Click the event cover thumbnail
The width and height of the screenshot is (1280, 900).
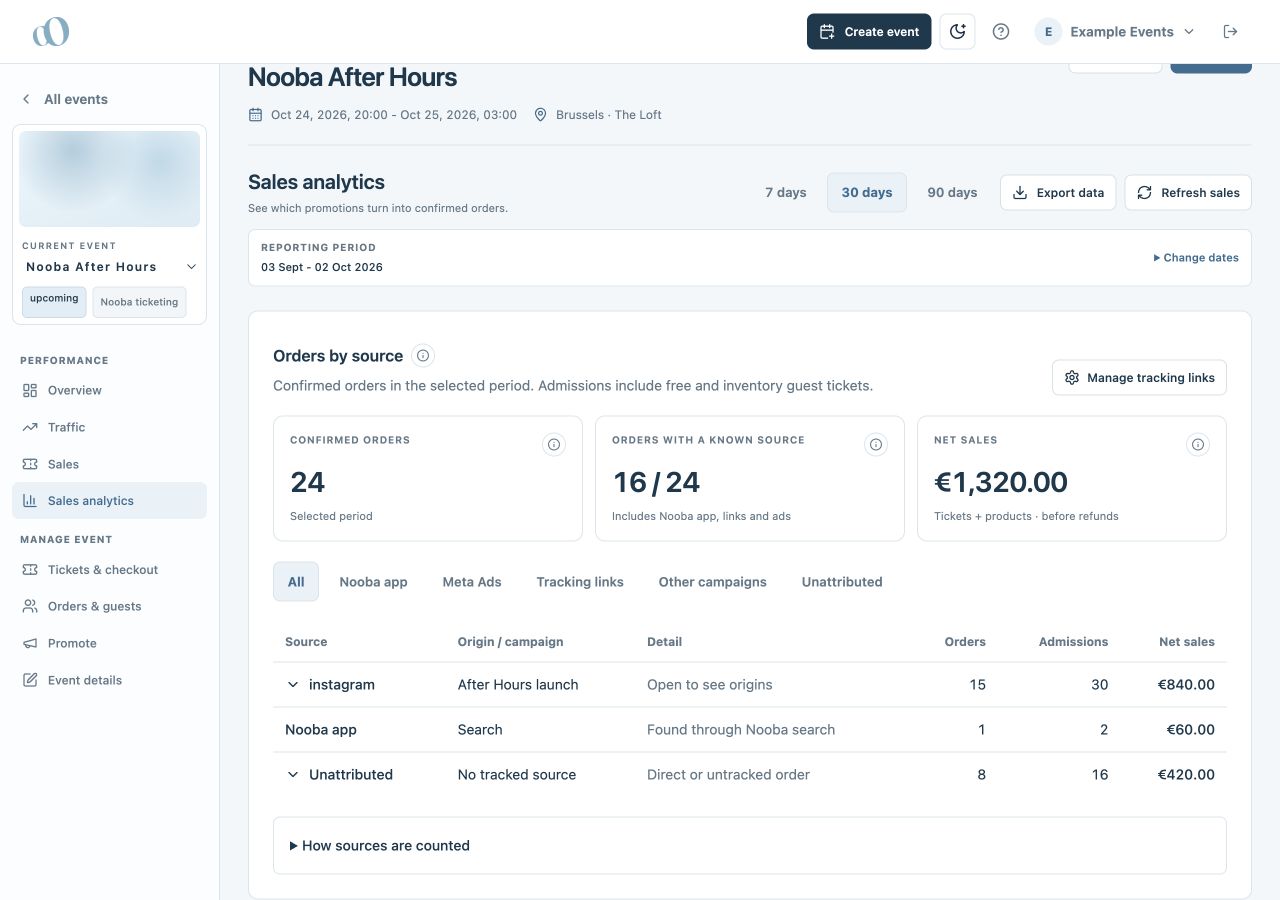pyautogui.click(x=110, y=179)
